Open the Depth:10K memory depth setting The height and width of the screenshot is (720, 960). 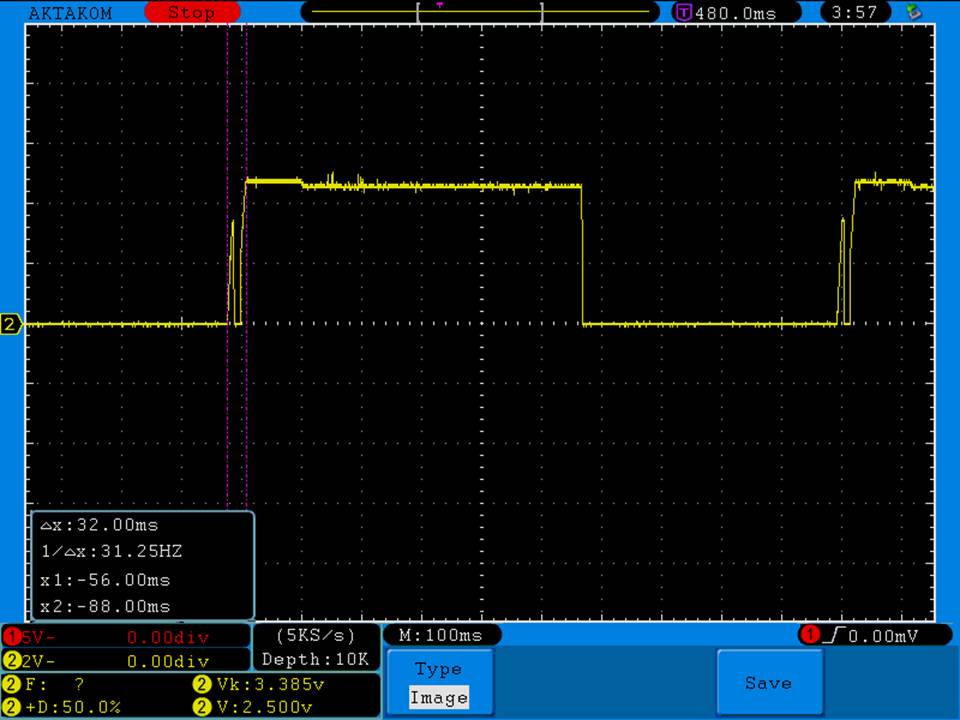coord(315,659)
